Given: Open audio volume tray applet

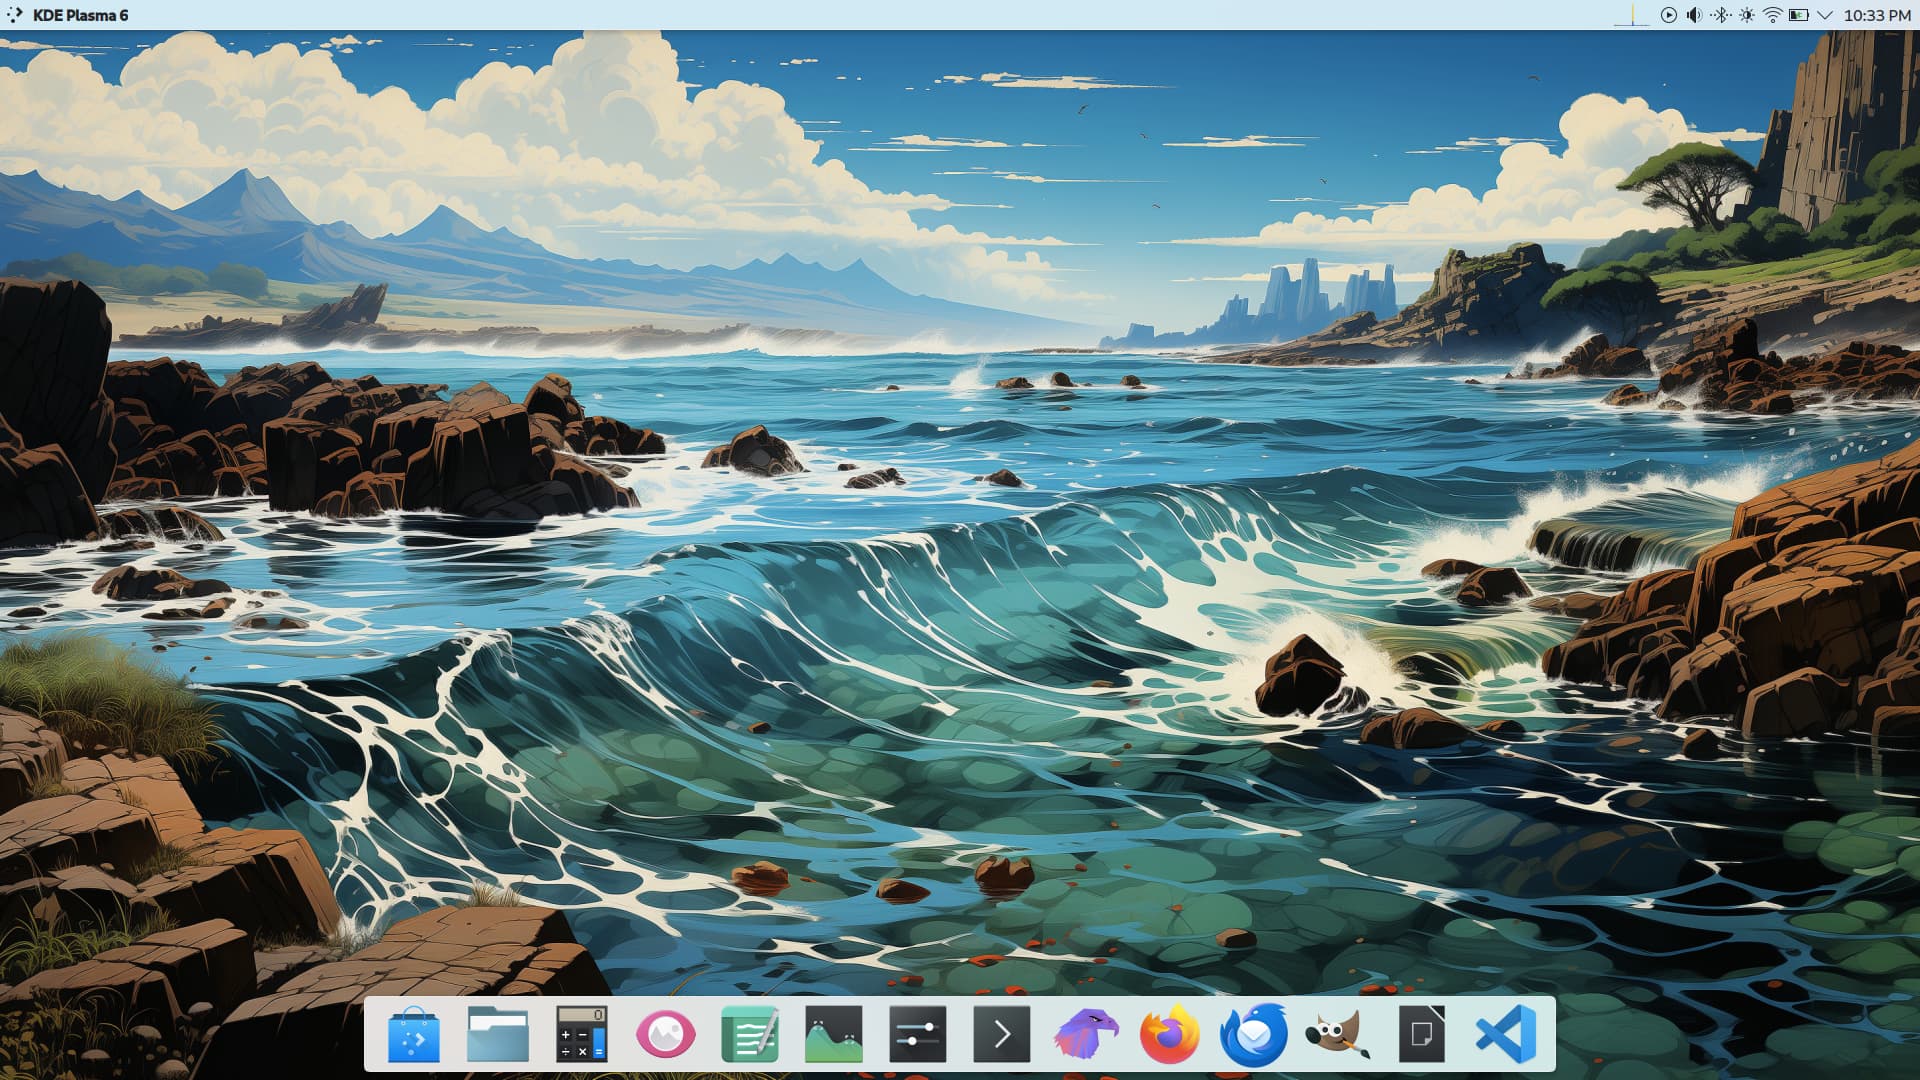Looking at the screenshot, I should point(1694,15).
